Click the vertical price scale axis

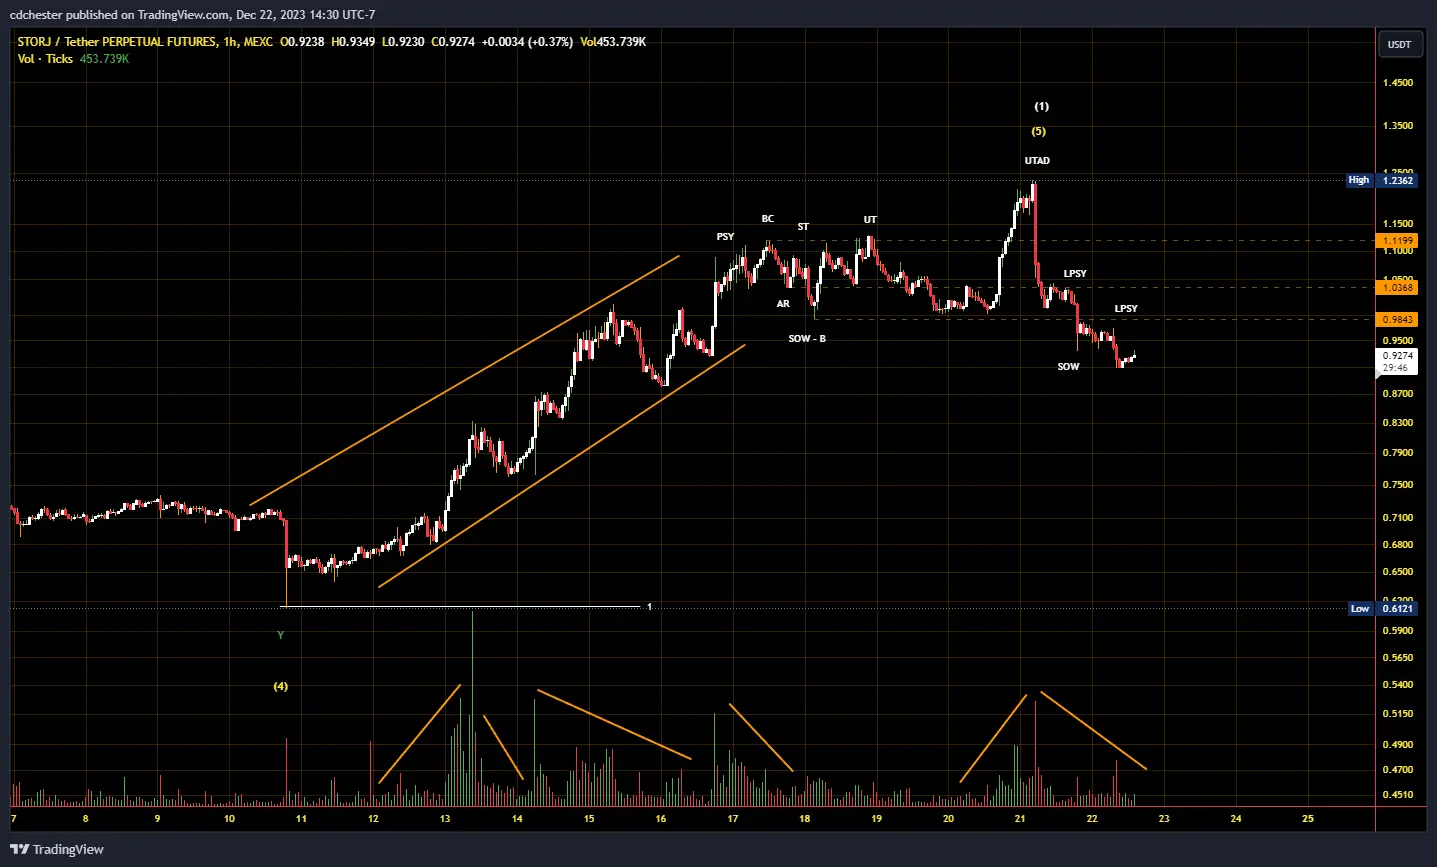tap(1400, 450)
